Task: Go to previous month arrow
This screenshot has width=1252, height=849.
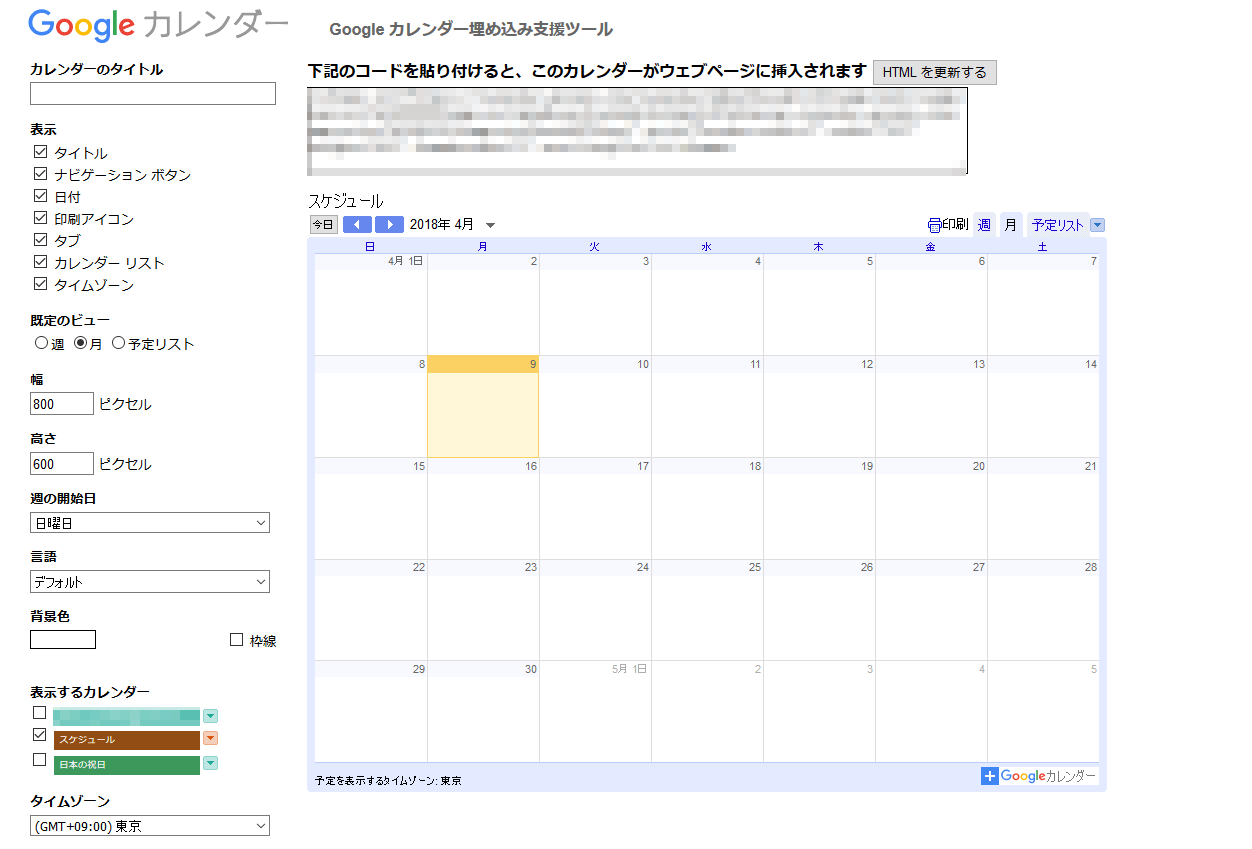Action: (357, 225)
